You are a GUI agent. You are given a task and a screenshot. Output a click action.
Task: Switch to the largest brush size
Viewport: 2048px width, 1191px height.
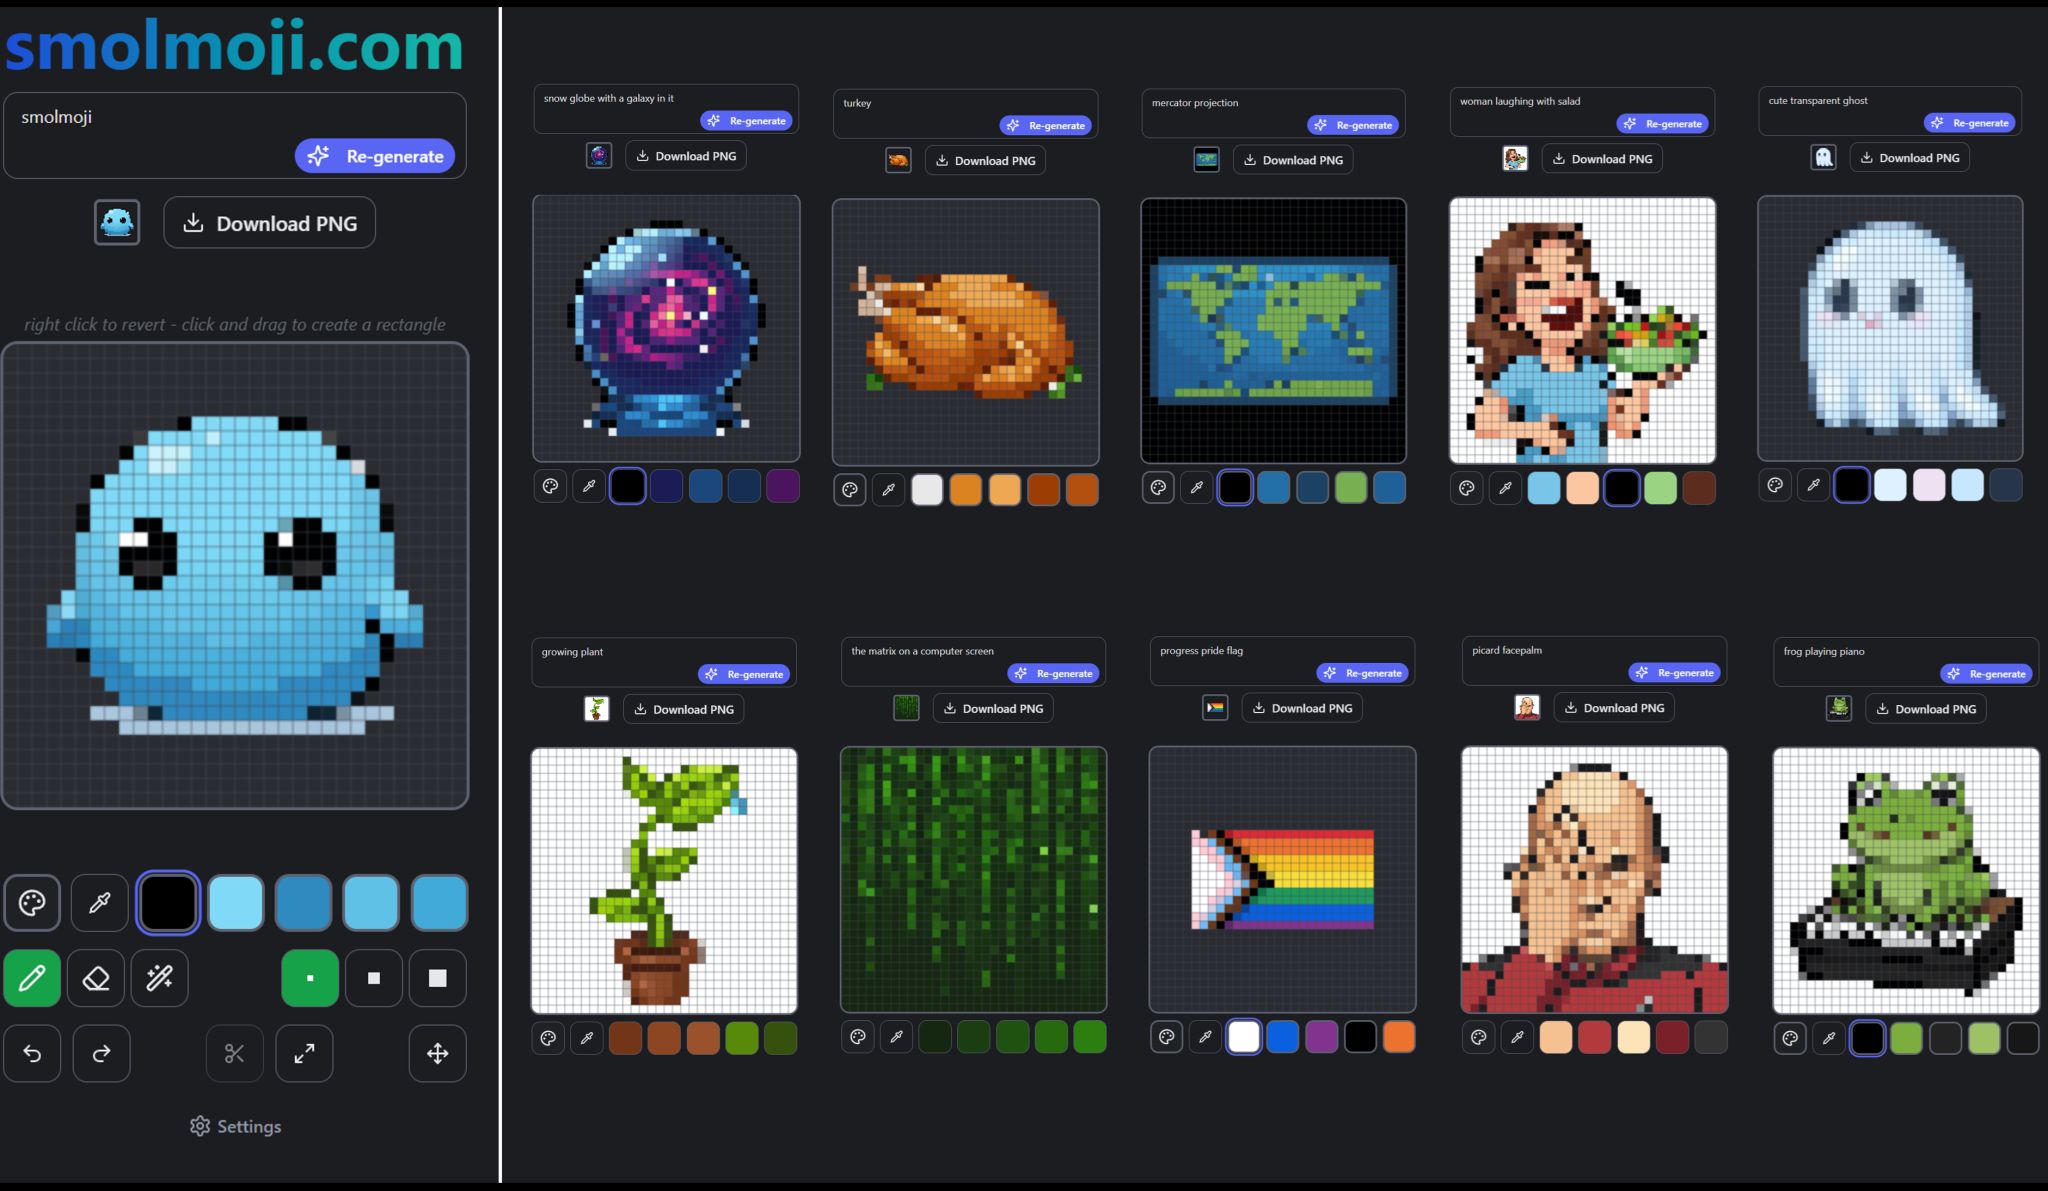(437, 978)
